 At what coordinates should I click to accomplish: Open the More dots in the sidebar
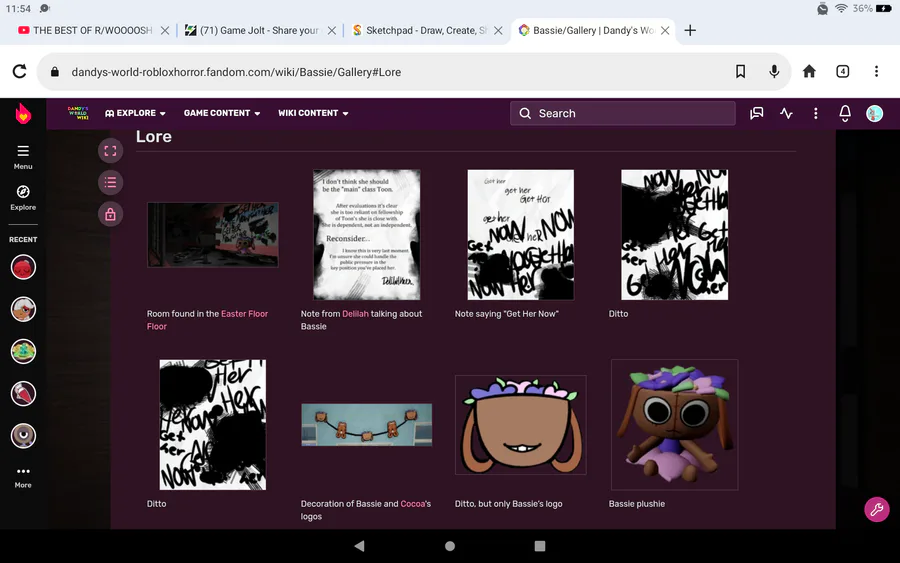(x=23, y=477)
